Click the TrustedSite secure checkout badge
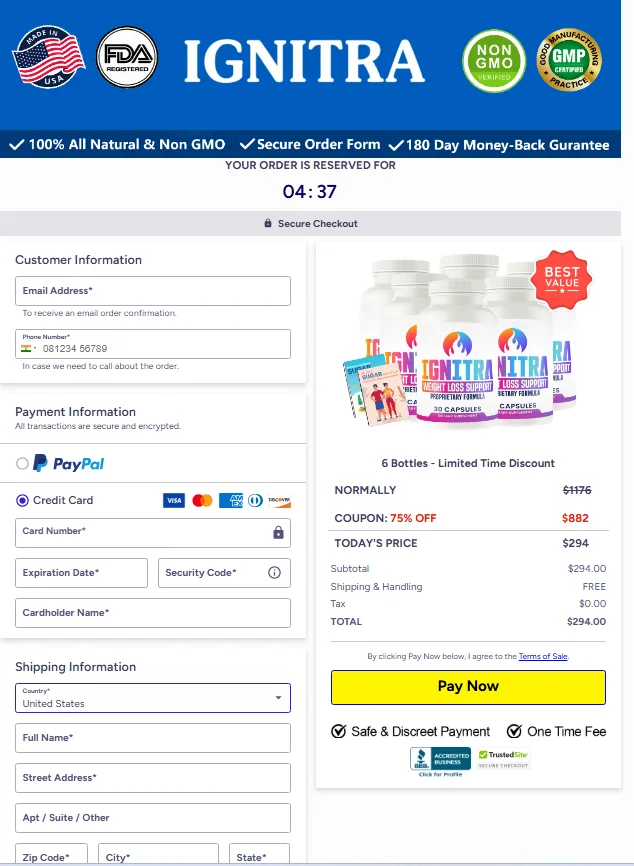This screenshot has width=634, height=866. [503, 759]
